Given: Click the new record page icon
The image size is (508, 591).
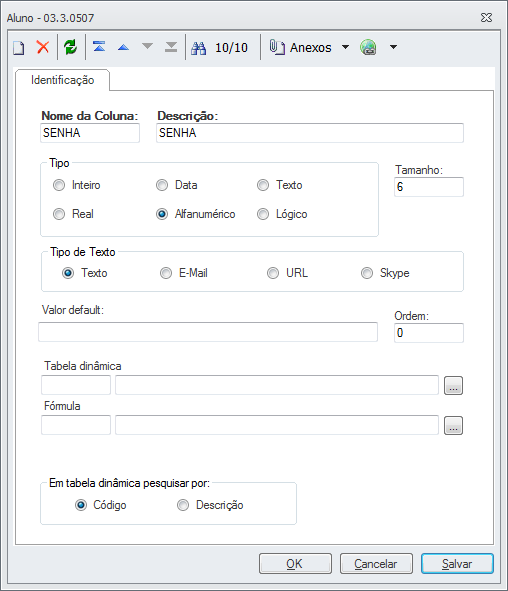Looking at the screenshot, I should 19,48.
